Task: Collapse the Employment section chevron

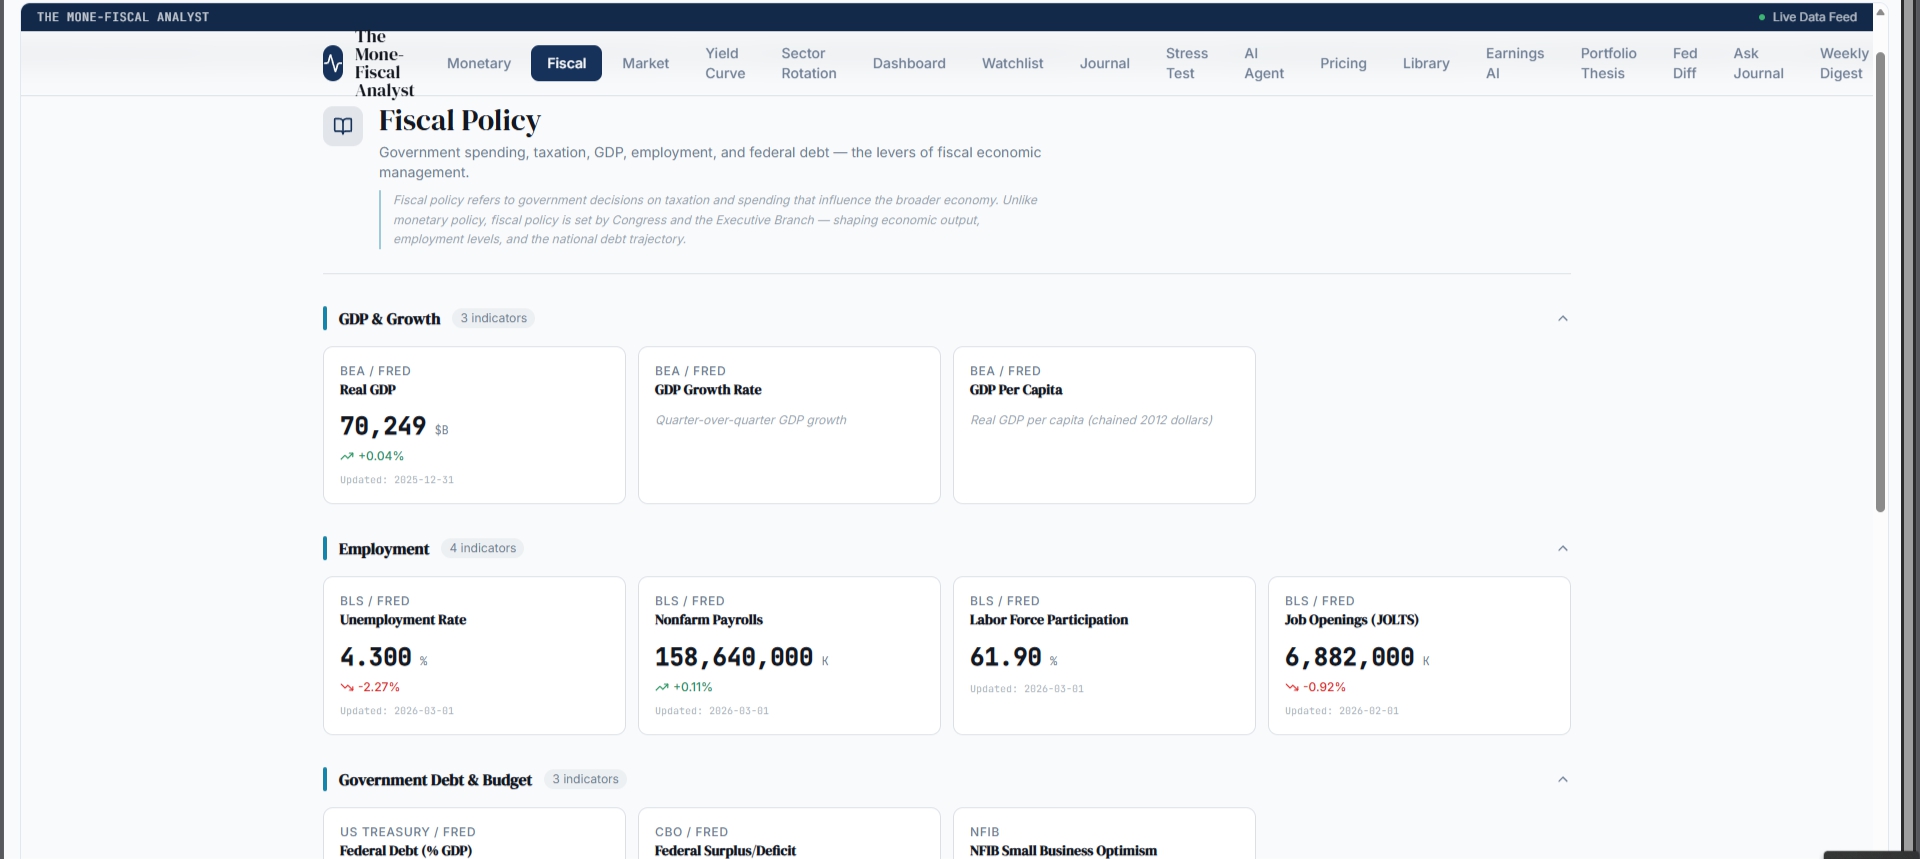Action: pos(1563,548)
